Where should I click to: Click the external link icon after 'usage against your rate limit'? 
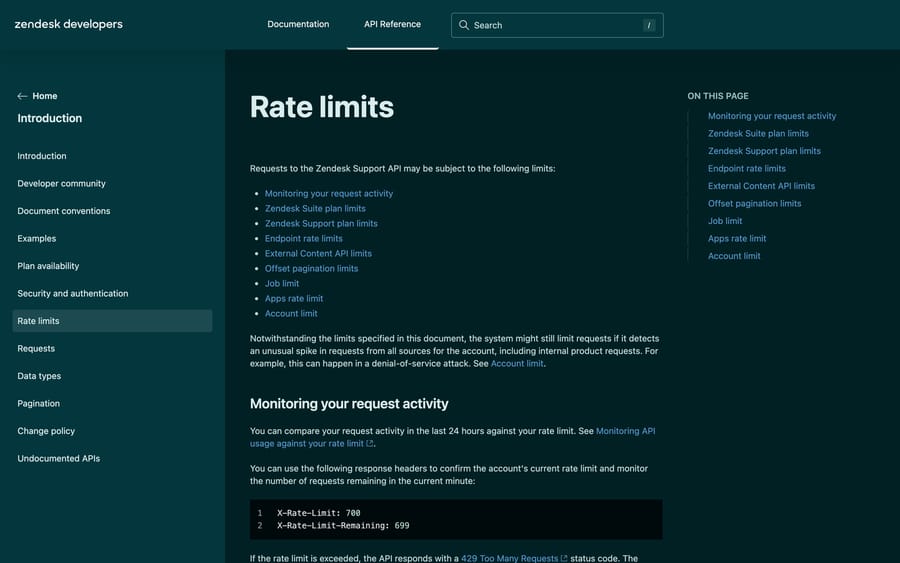(370, 444)
